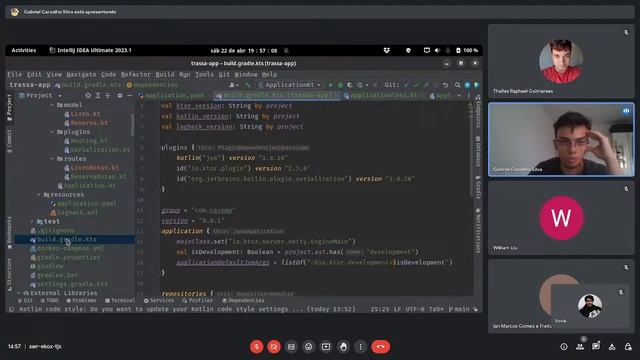Open the Database side tool tab
Image resolution: width=640 pixels, height=360 pixels.
(478, 151)
